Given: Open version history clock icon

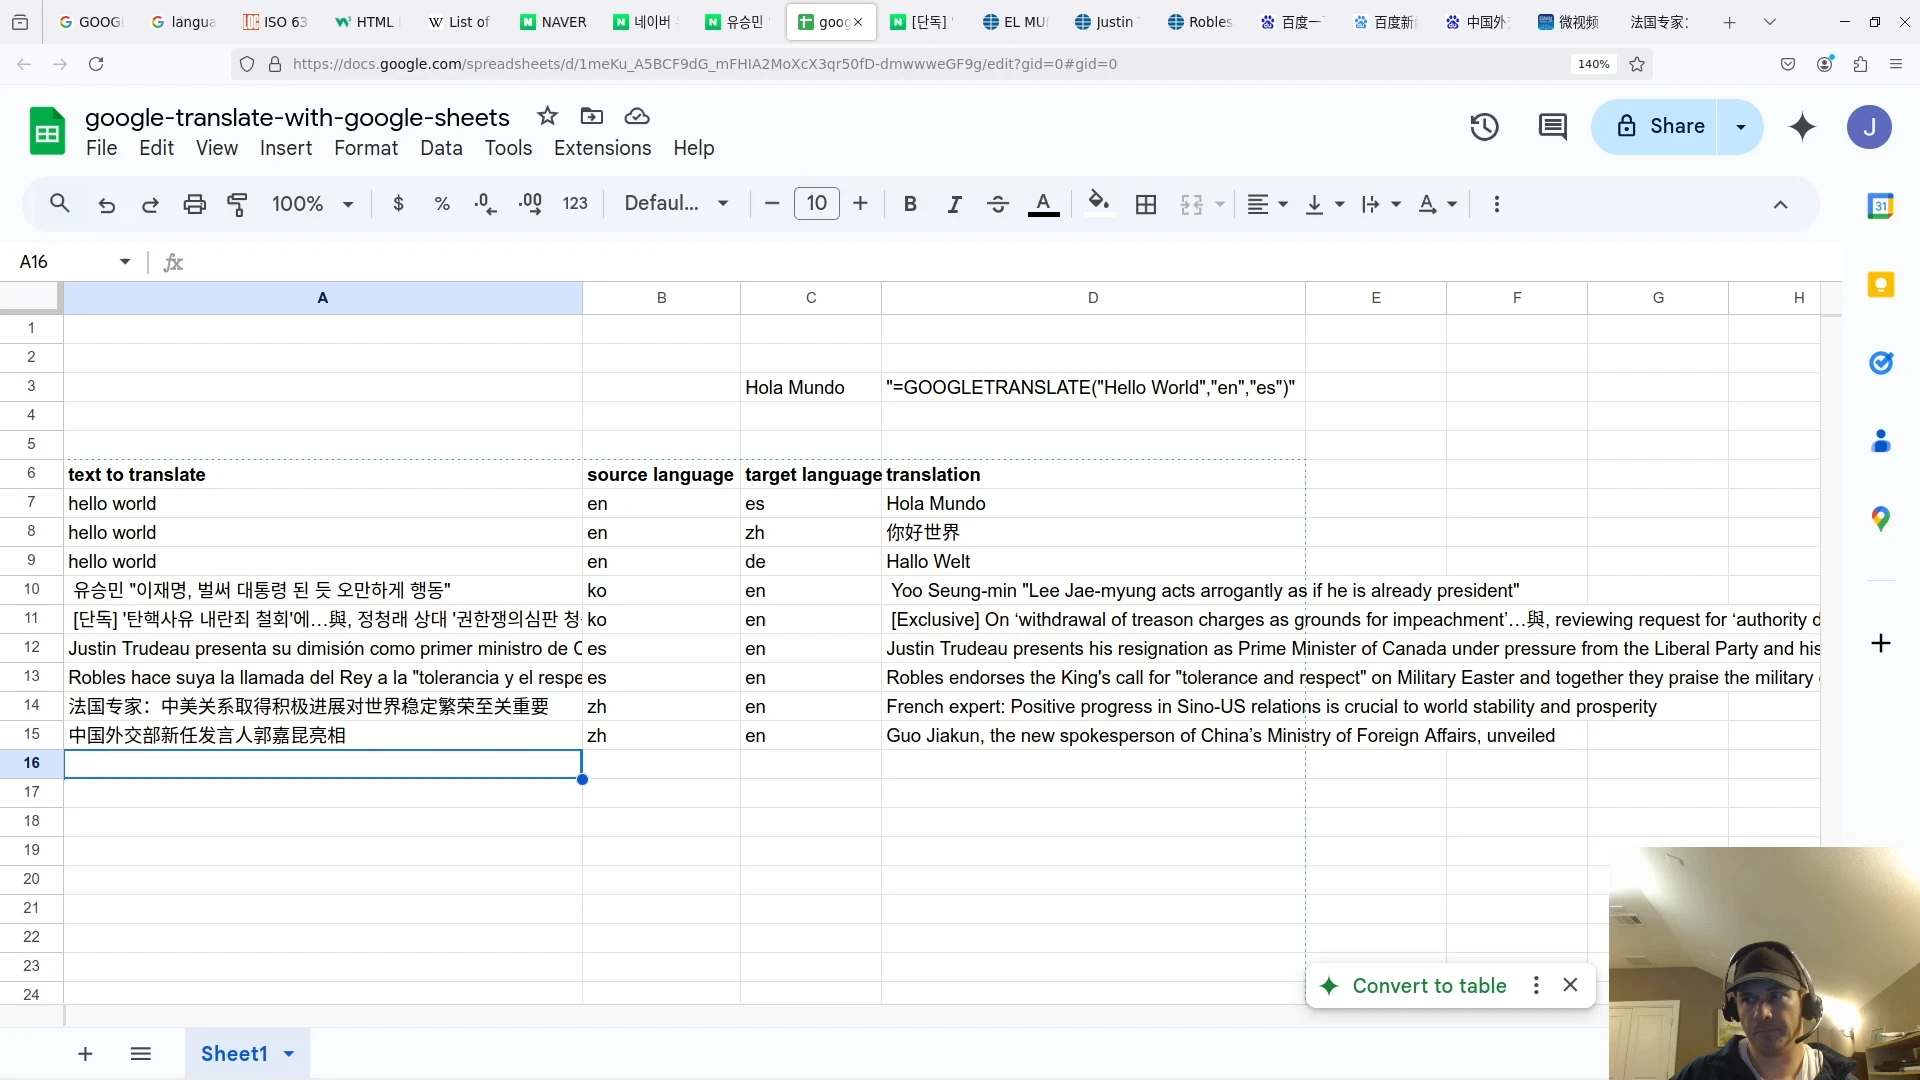Looking at the screenshot, I should 1484,127.
